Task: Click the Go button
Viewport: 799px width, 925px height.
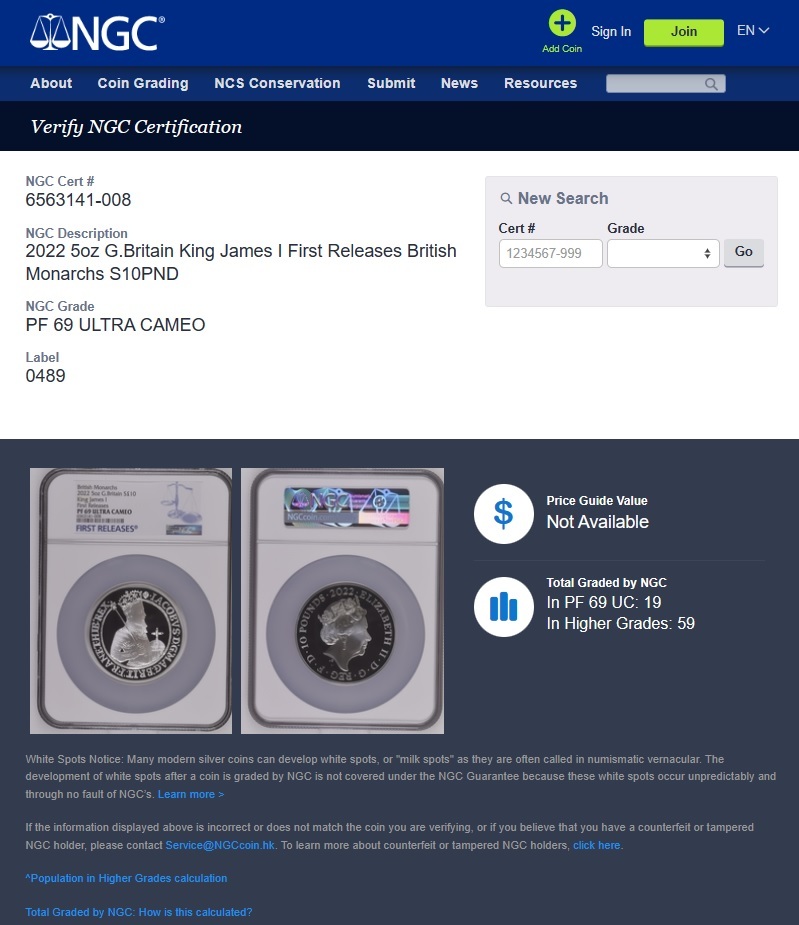Action: (x=744, y=252)
